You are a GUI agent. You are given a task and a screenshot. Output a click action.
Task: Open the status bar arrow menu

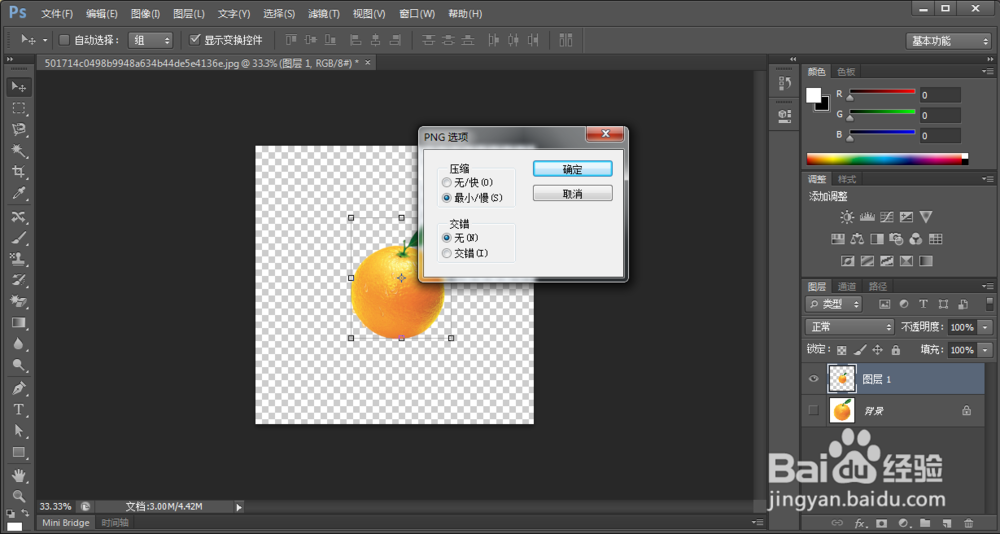tap(239, 507)
